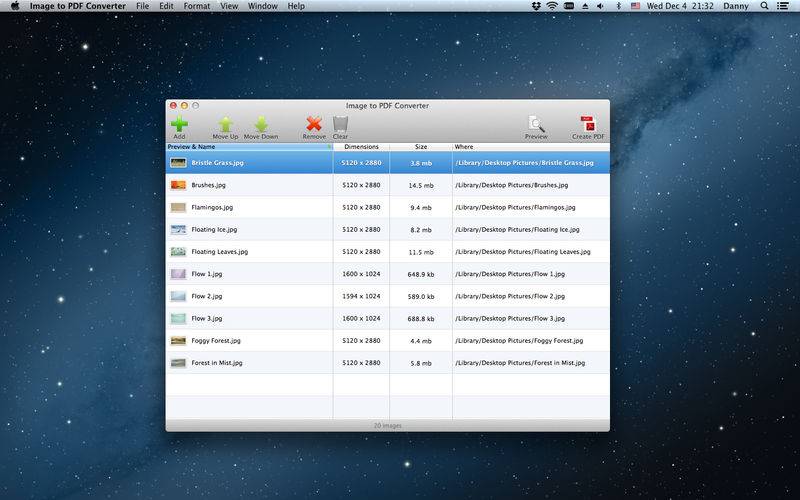Click the /Library/Desktop Pictures/Foggy Forest.jpg path

pos(519,340)
